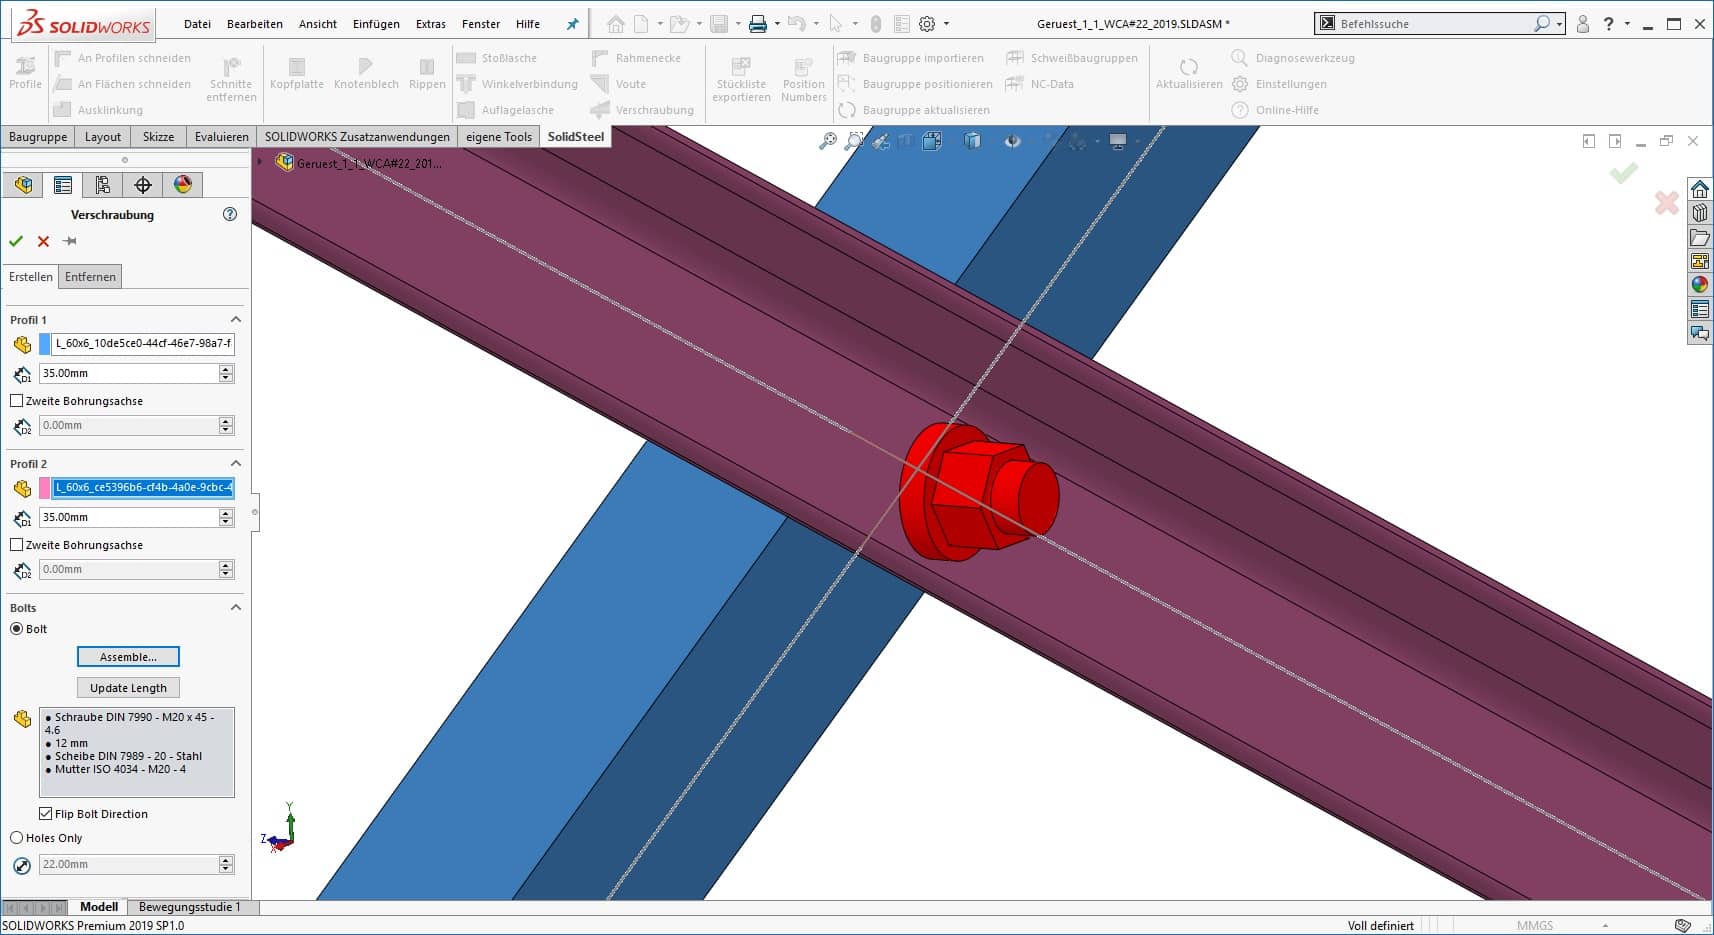
Task: Click Stückliste exportieren in the ribbon
Action: click(741, 79)
